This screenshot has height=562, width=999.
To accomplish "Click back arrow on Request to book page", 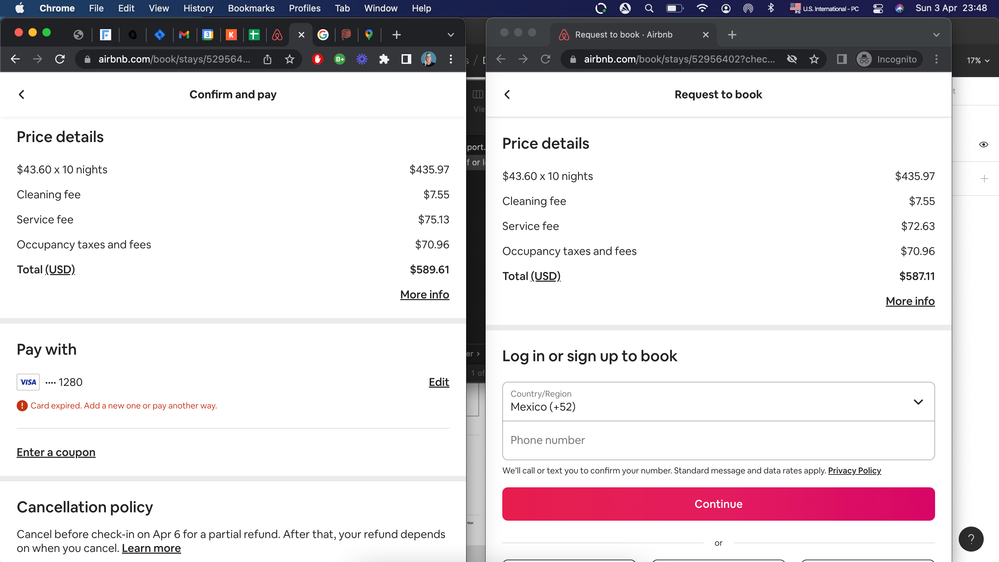I will click(507, 95).
